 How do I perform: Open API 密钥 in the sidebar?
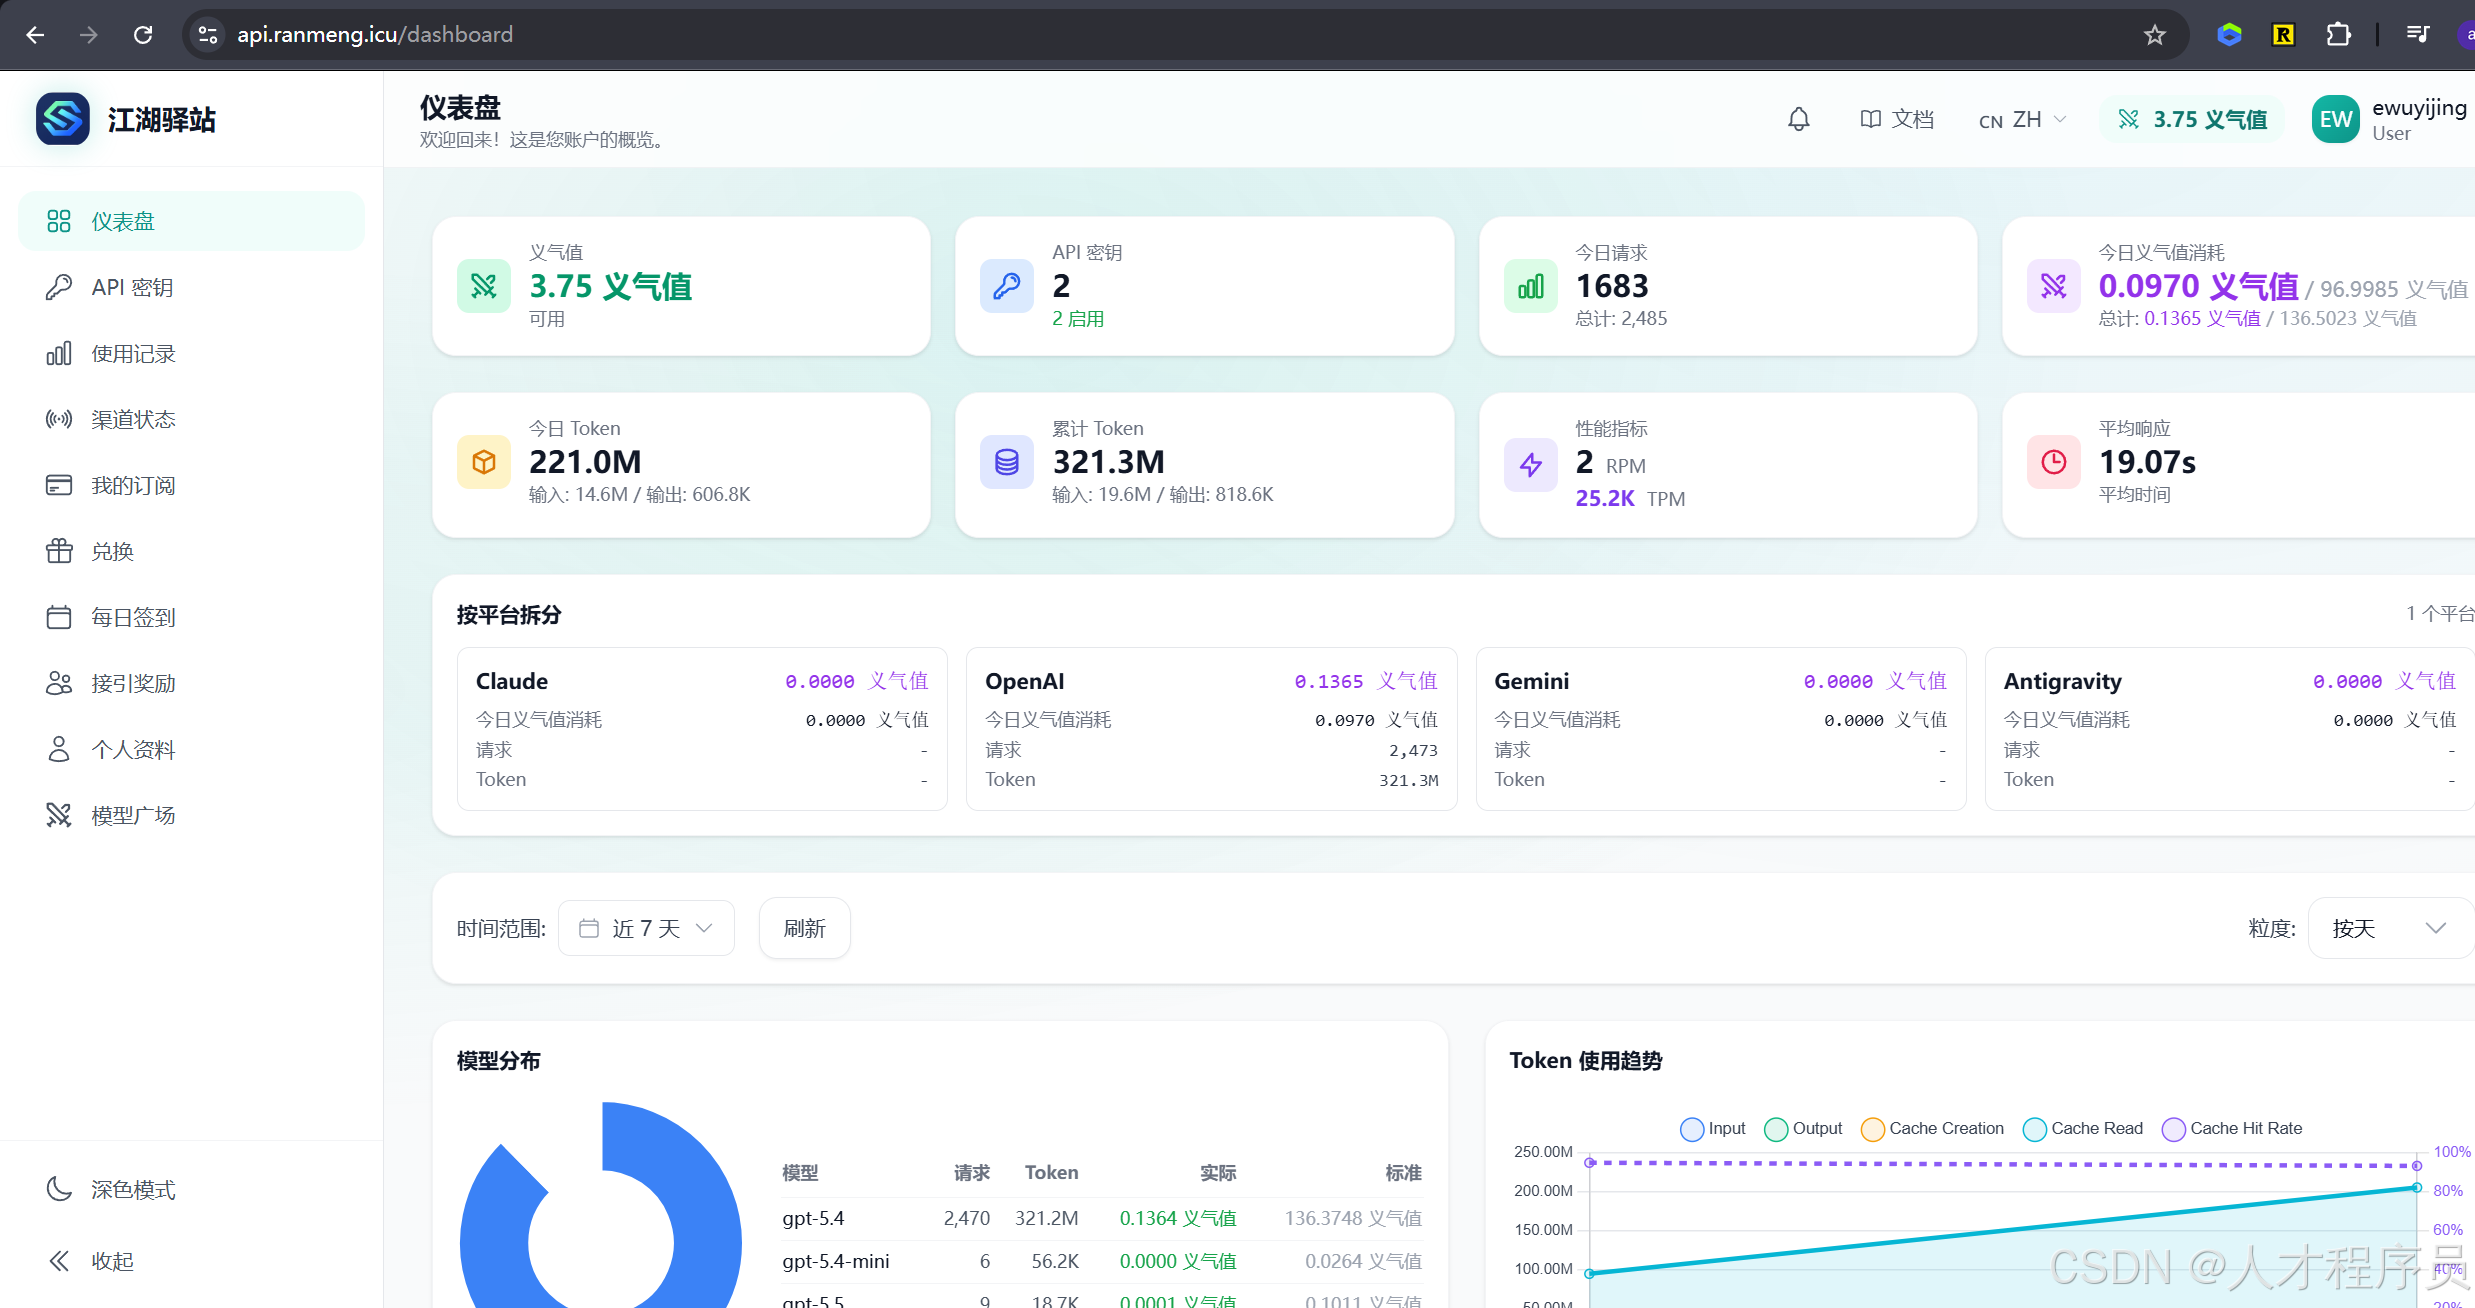[x=192, y=287]
